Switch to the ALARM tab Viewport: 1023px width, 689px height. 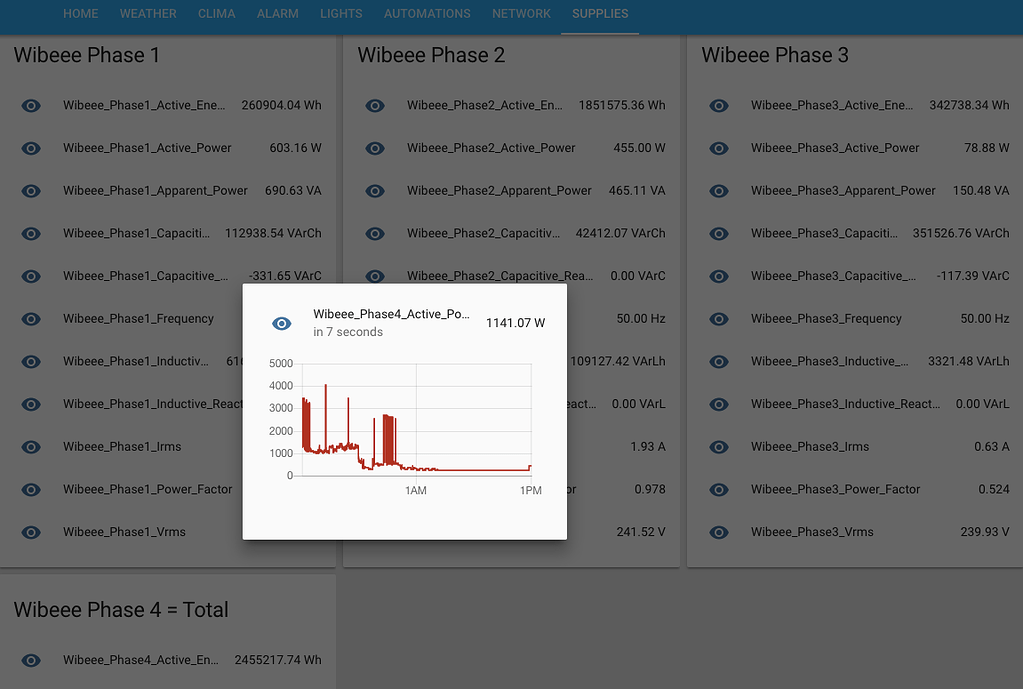[277, 14]
